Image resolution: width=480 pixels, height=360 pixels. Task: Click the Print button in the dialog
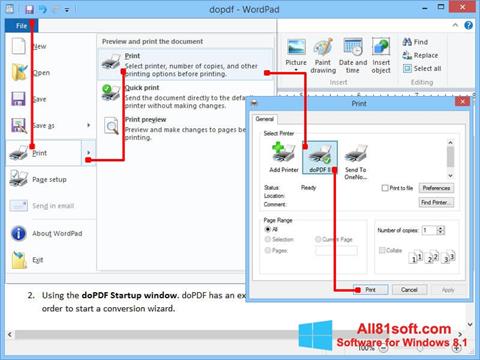click(370, 290)
